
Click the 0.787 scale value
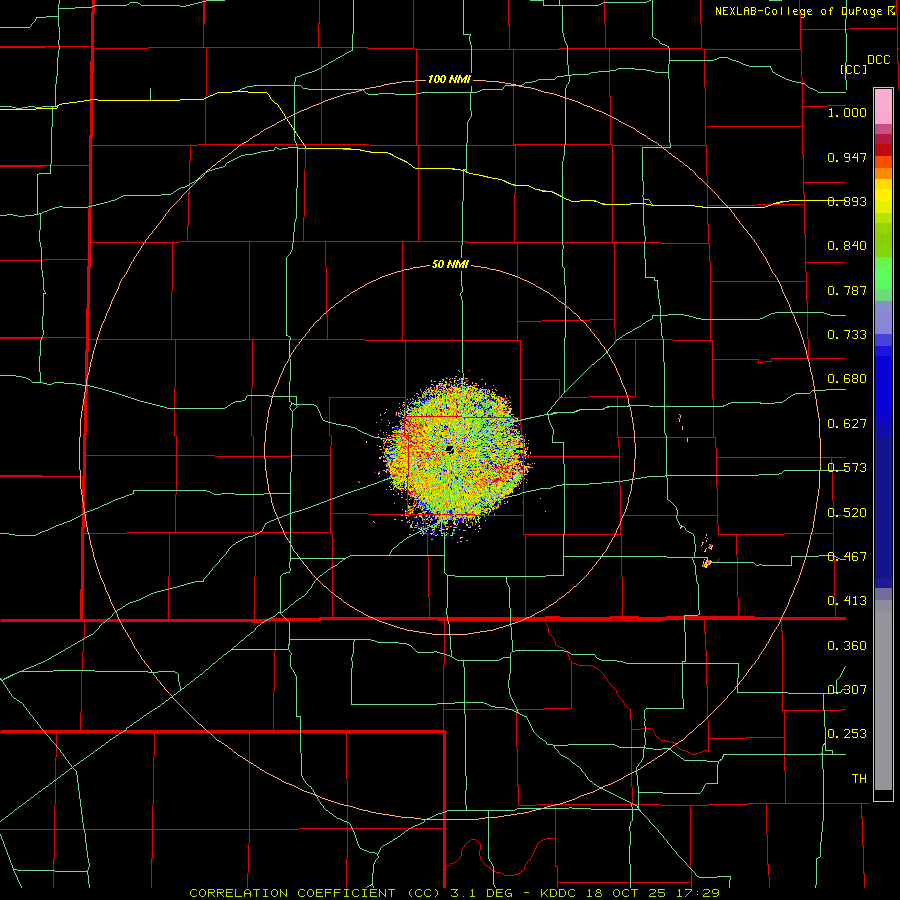pos(847,290)
